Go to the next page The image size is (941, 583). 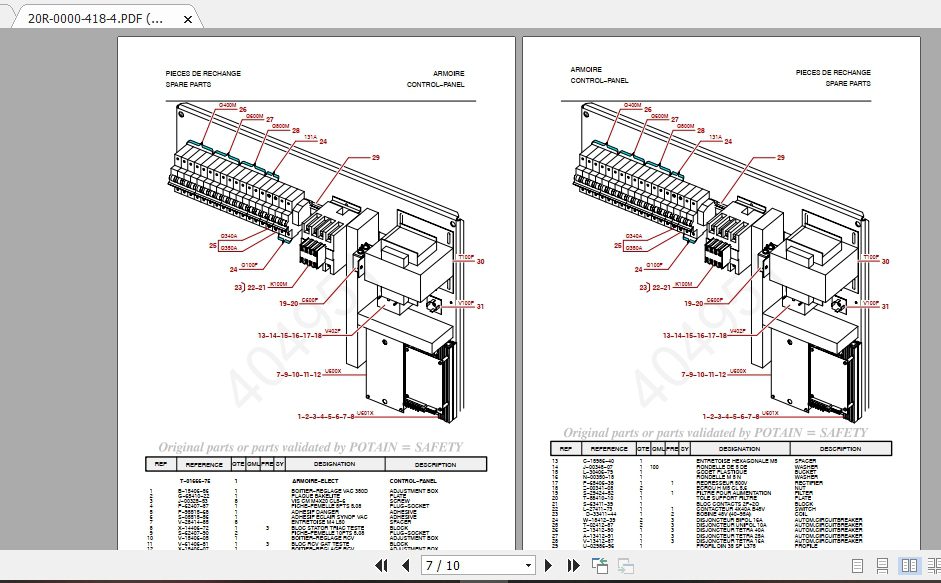(x=549, y=565)
